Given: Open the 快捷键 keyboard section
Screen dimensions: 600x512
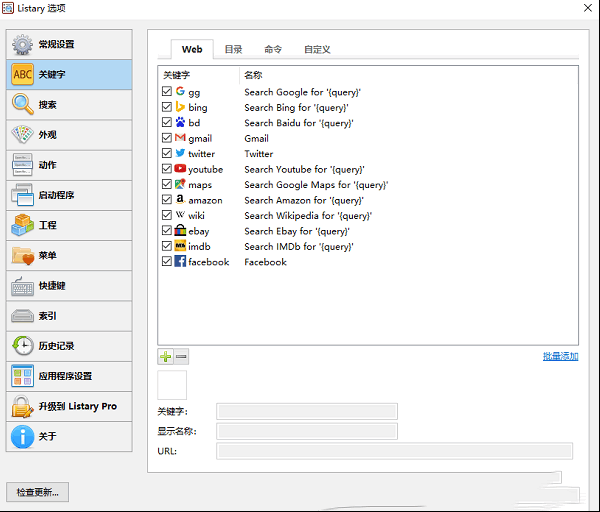Looking at the screenshot, I should (69, 286).
